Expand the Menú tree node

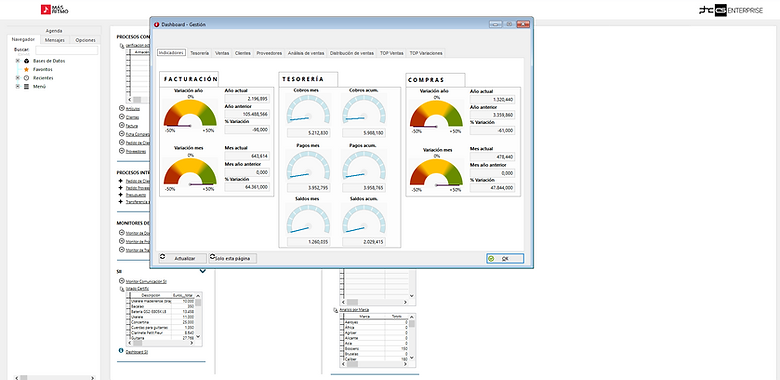point(17,86)
